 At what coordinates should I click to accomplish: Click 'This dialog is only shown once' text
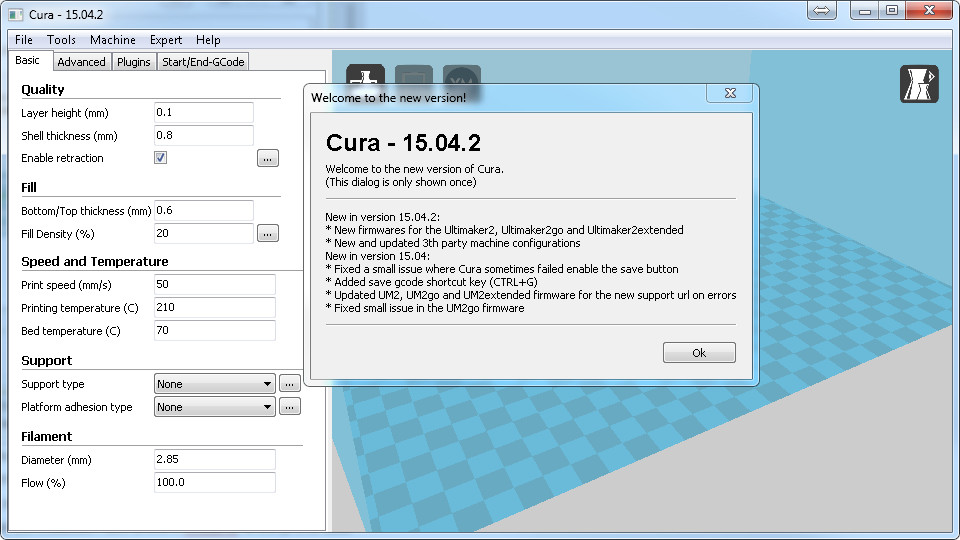click(401, 182)
